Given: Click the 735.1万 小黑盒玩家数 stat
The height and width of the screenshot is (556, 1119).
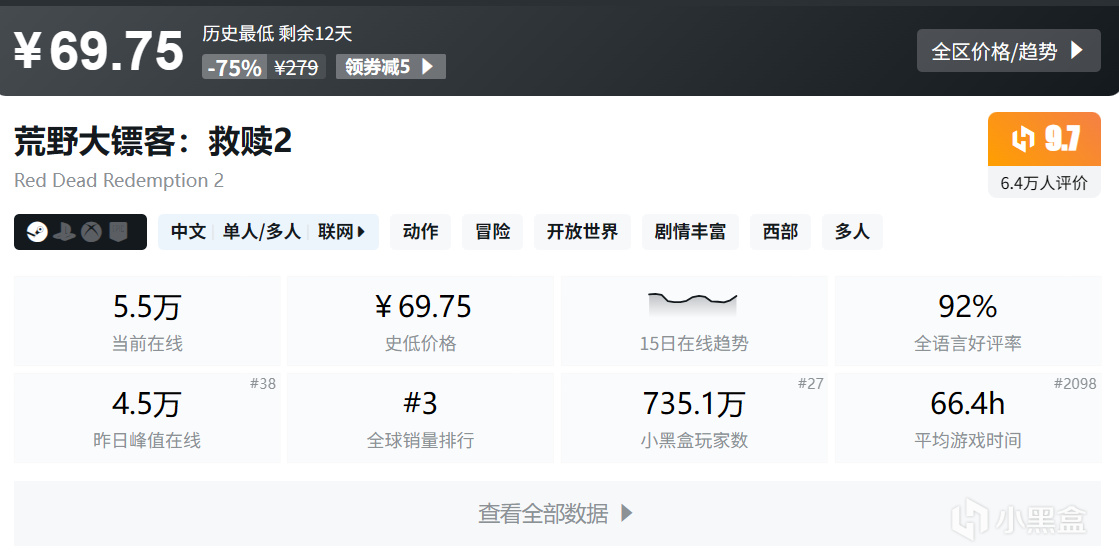Looking at the screenshot, I should point(694,418).
